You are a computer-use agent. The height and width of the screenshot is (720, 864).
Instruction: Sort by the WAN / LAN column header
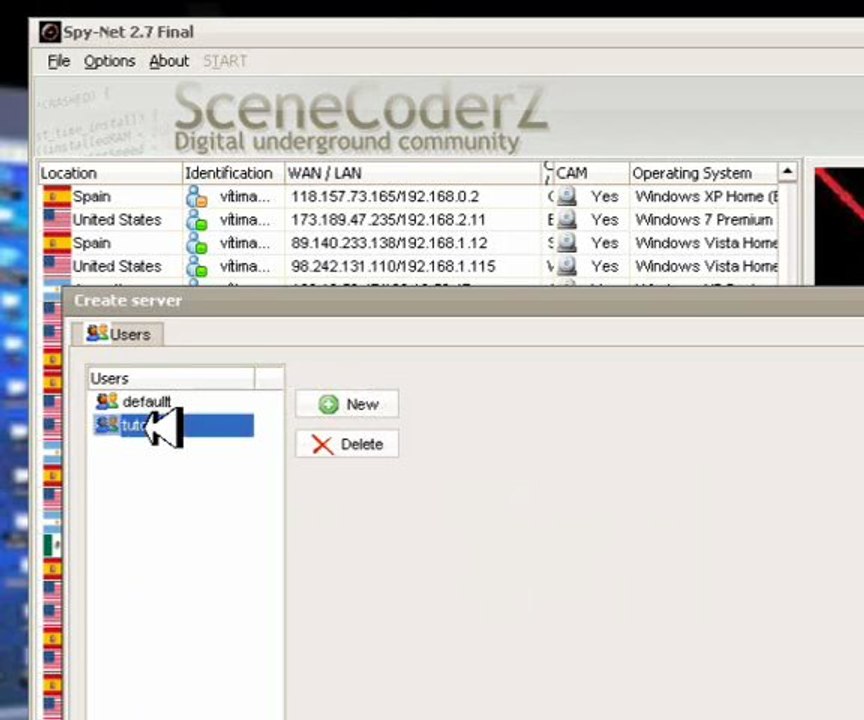click(413, 173)
